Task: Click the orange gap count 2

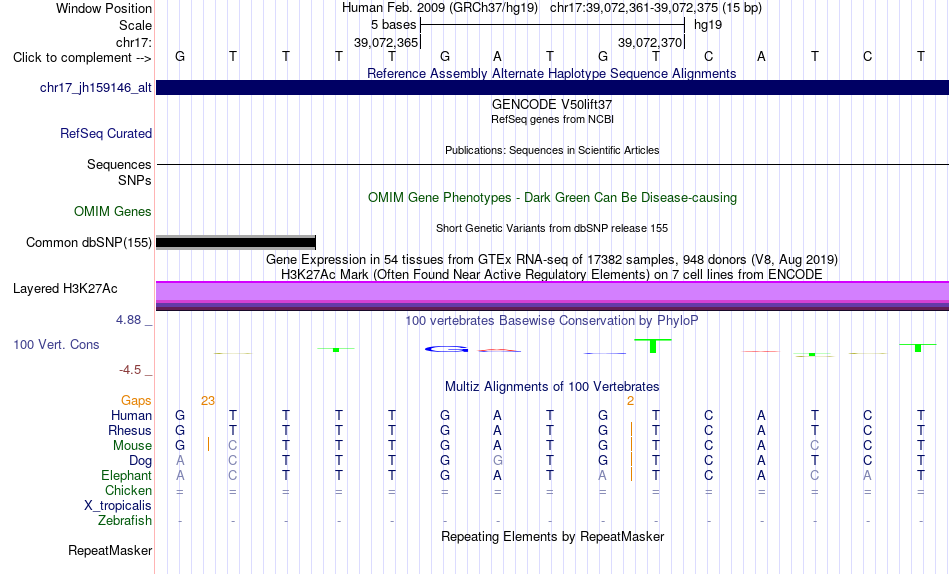Action: (x=631, y=401)
